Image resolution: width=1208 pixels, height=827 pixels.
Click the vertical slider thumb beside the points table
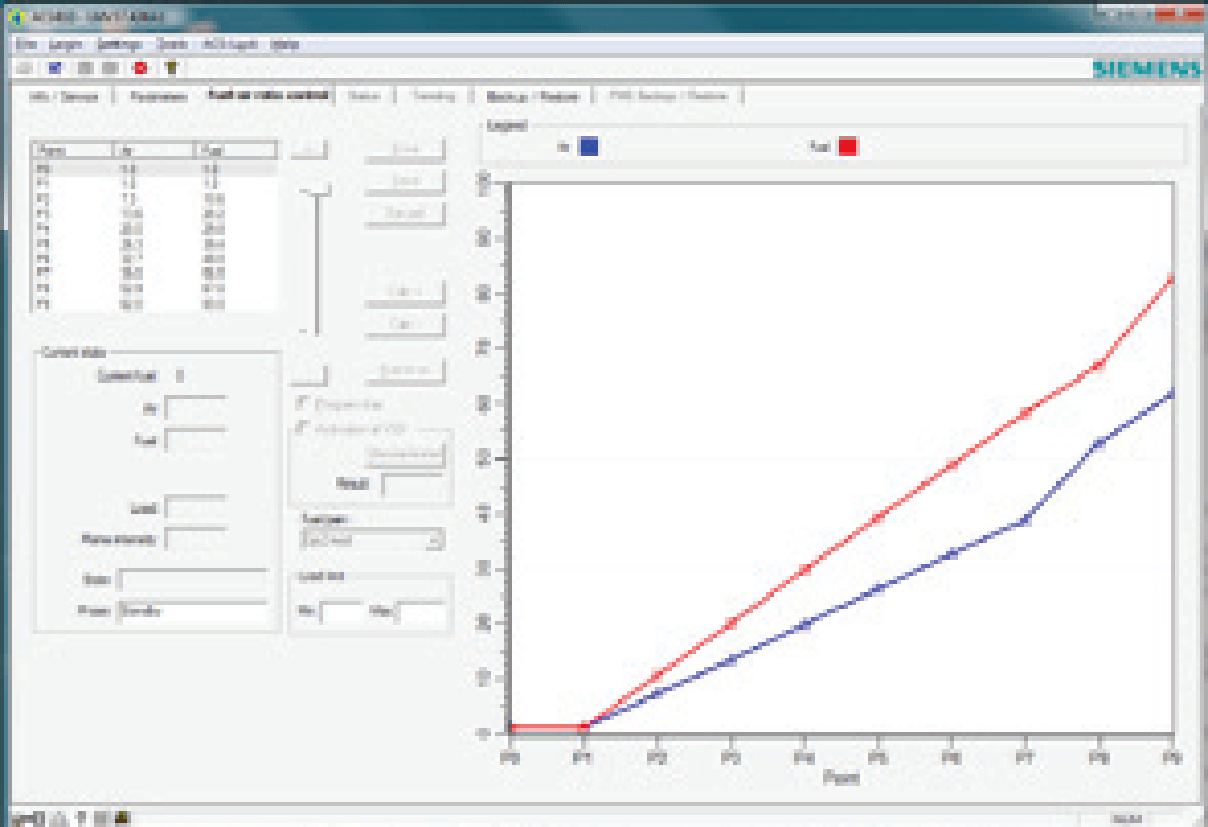[317, 190]
